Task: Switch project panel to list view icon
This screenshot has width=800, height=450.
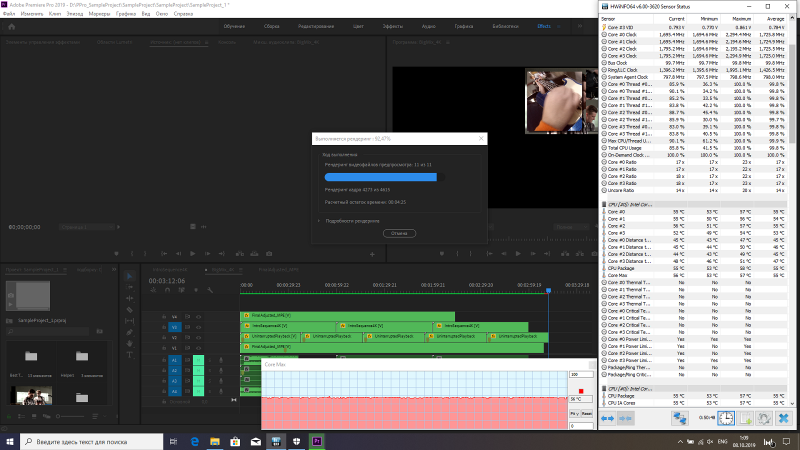Action: 21,416
